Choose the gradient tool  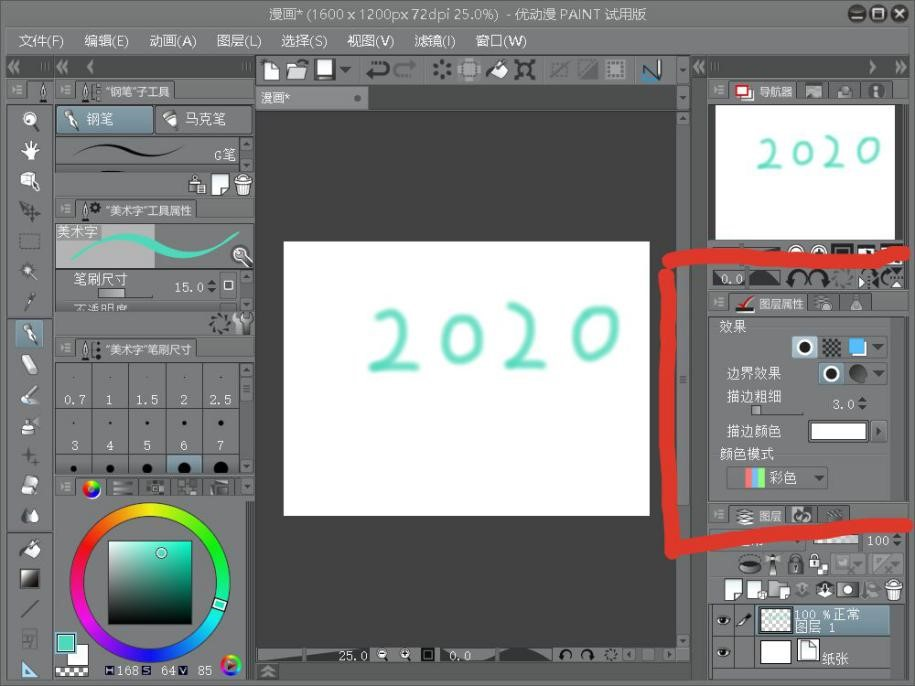pyautogui.click(x=30, y=578)
